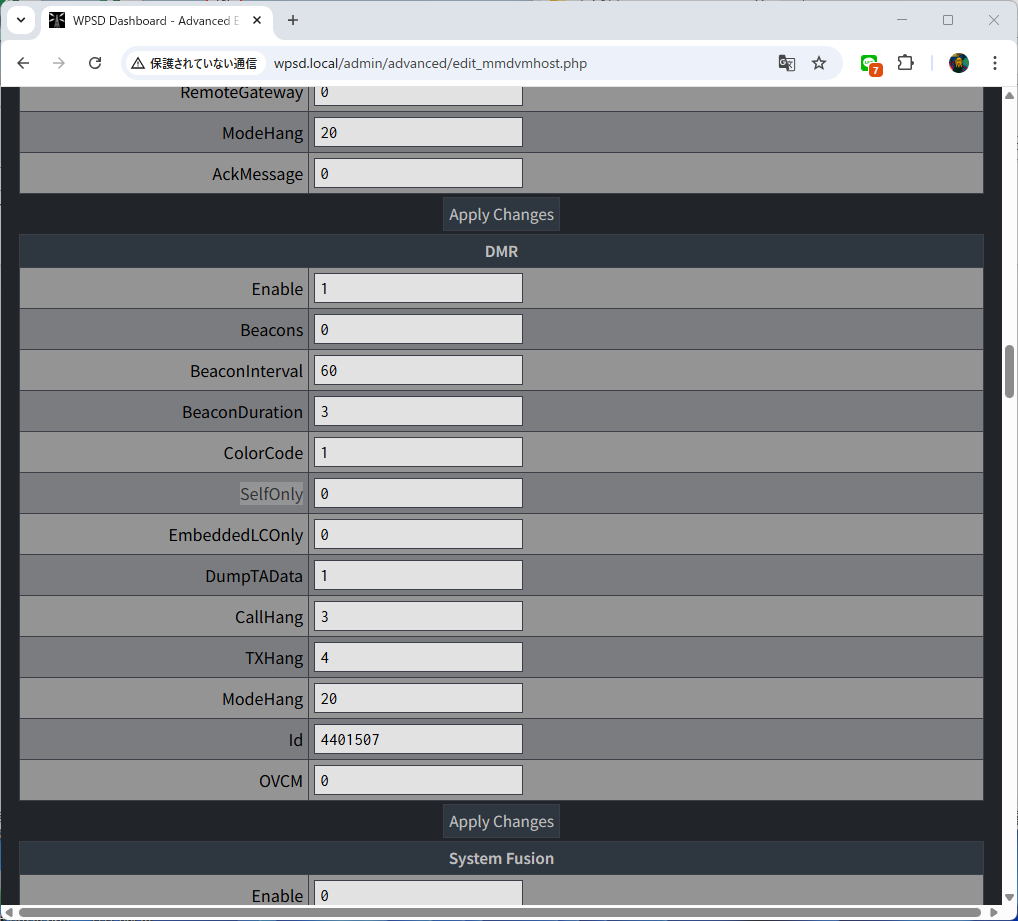Viewport: 1018px width, 921px height.
Task: Close the WPSD Dashboard tab
Action: tap(259, 20)
